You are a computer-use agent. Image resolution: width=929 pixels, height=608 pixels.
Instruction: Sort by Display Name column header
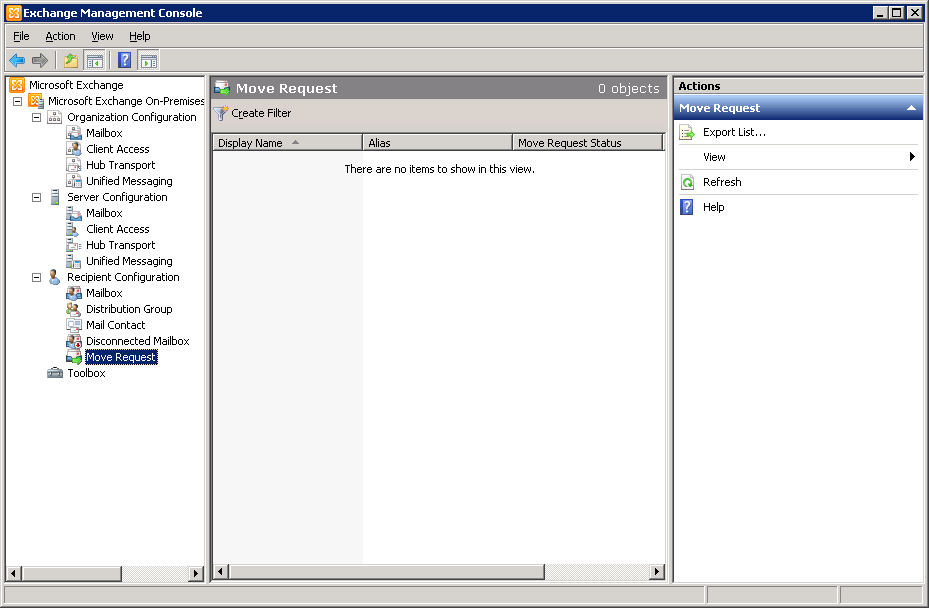click(x=287, y=143)
